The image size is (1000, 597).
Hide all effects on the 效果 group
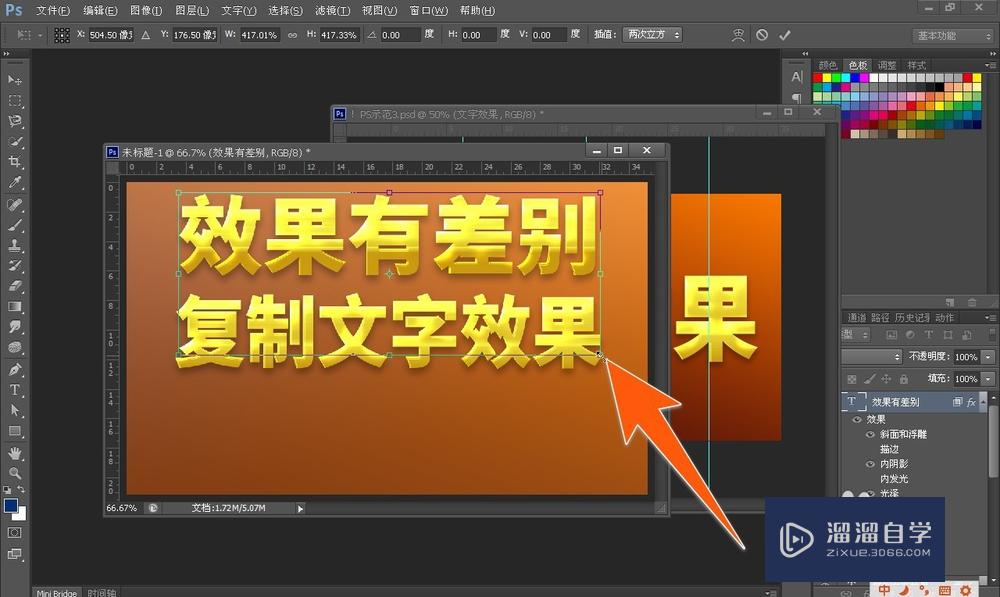pos(855,418)
